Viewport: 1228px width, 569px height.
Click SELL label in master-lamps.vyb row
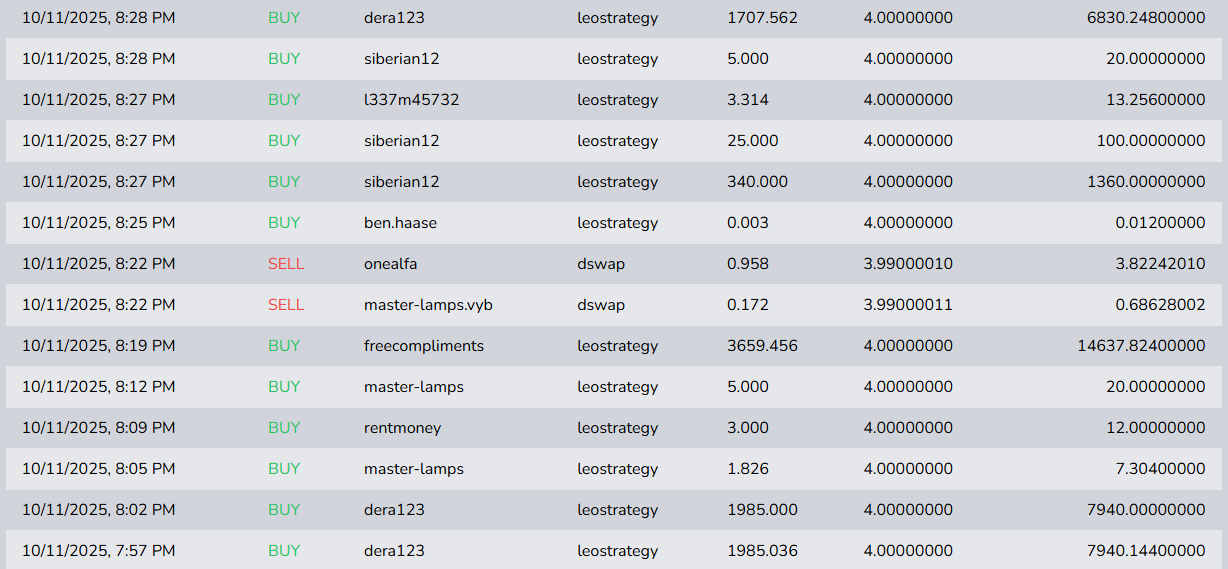[x=286, y=305]
